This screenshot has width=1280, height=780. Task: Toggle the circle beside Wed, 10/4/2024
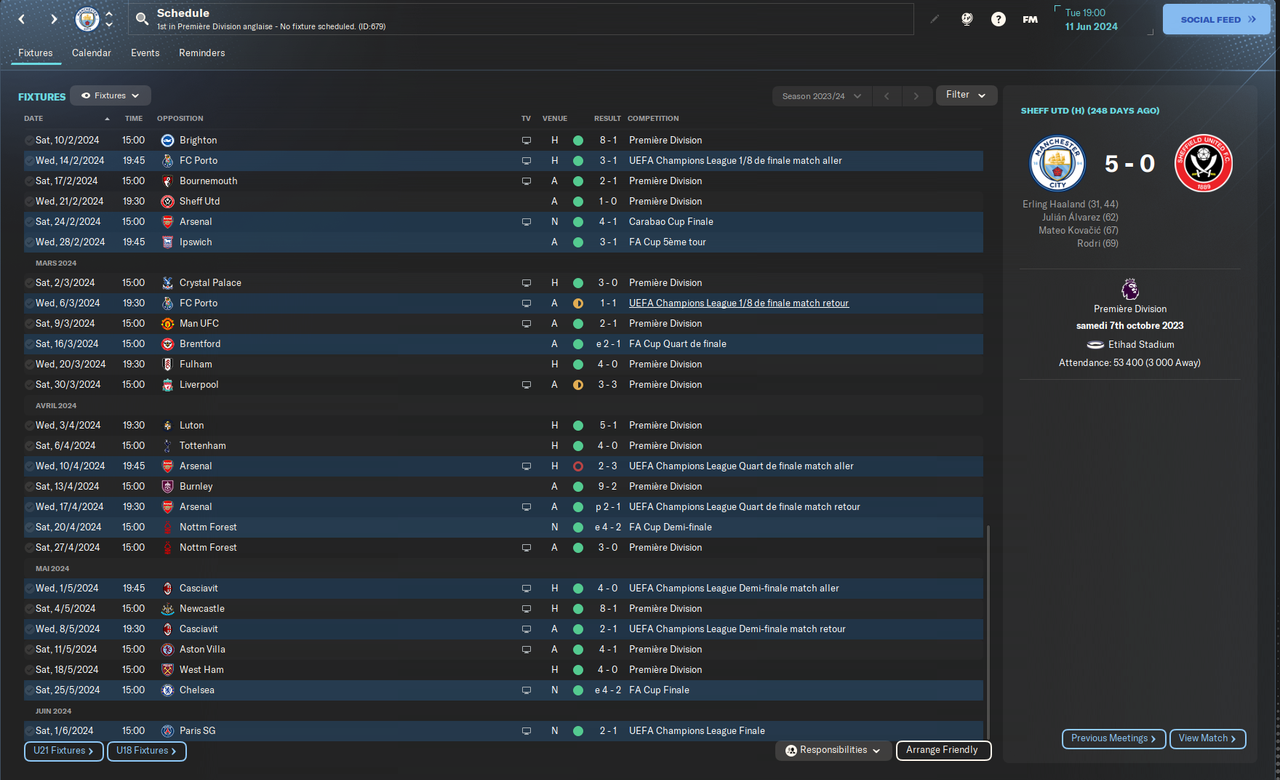(x=29, y=466)
